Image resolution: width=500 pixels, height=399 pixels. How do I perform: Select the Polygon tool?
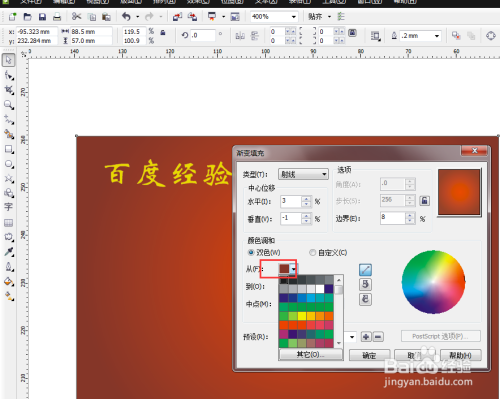9,179
